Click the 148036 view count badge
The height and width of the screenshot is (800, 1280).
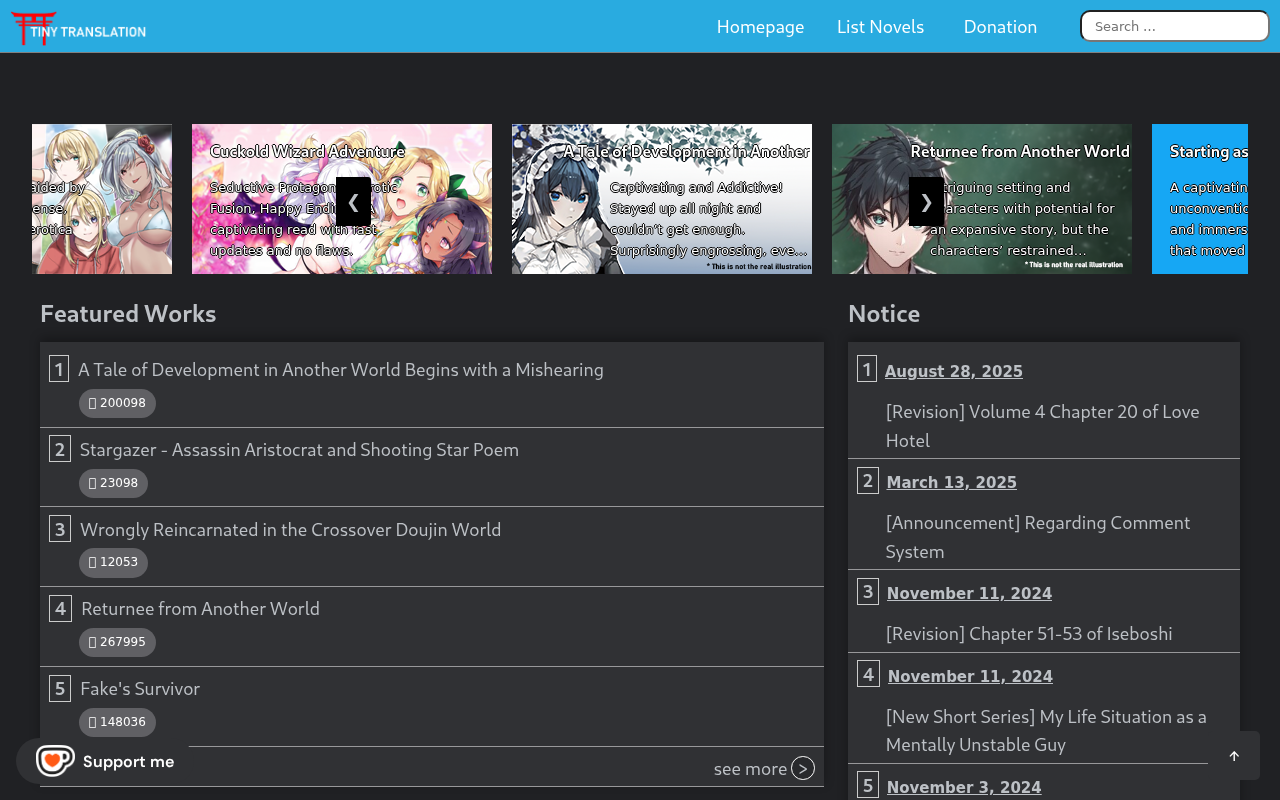(x=117, y=722)
